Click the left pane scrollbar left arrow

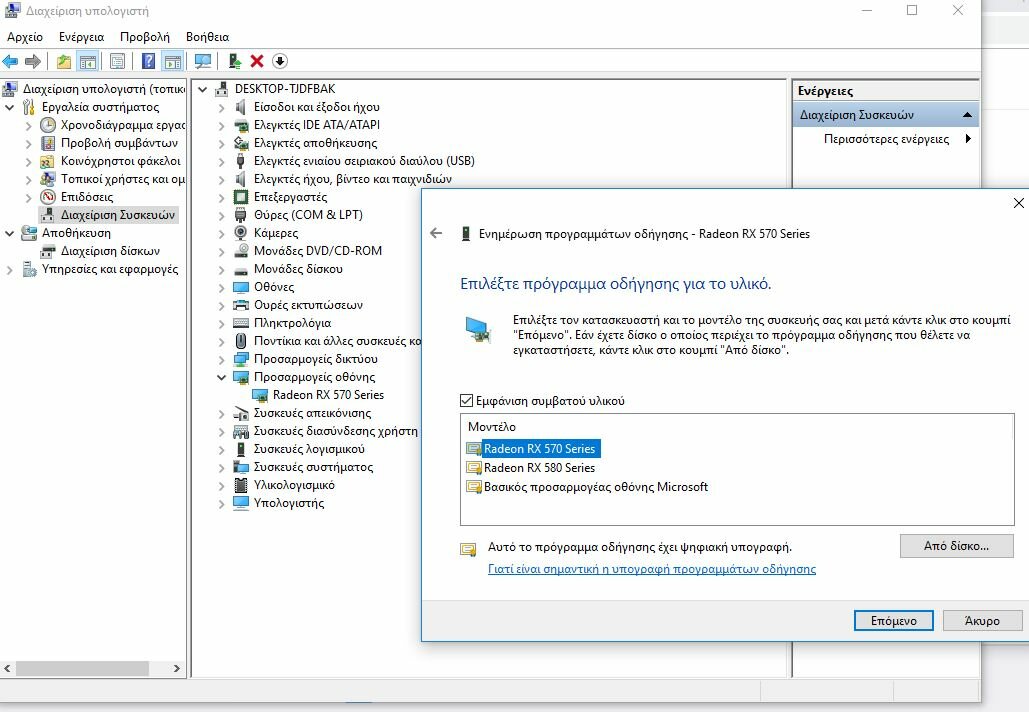pos(7,668)
